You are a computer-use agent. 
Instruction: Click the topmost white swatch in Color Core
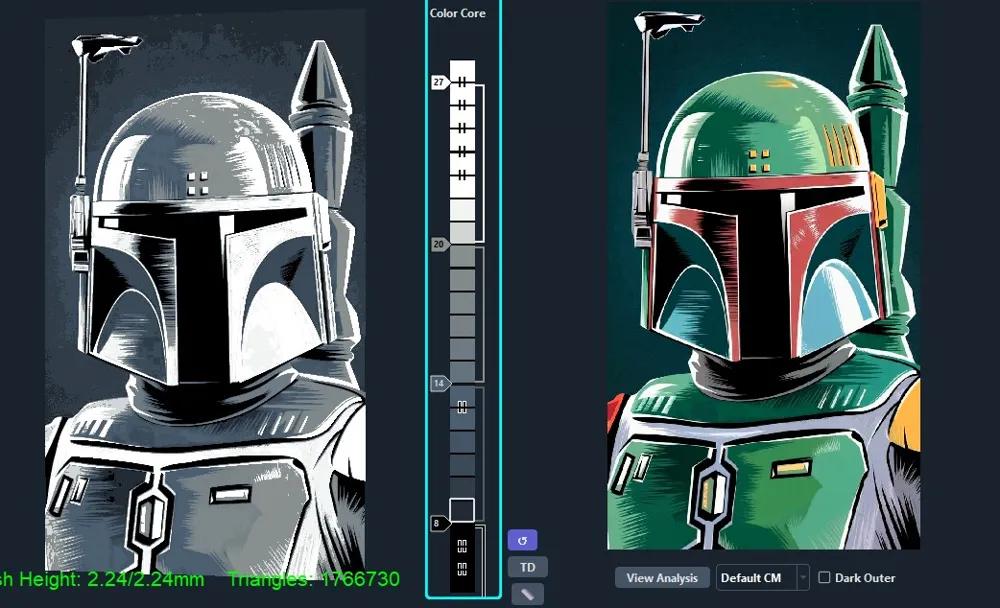462,71
